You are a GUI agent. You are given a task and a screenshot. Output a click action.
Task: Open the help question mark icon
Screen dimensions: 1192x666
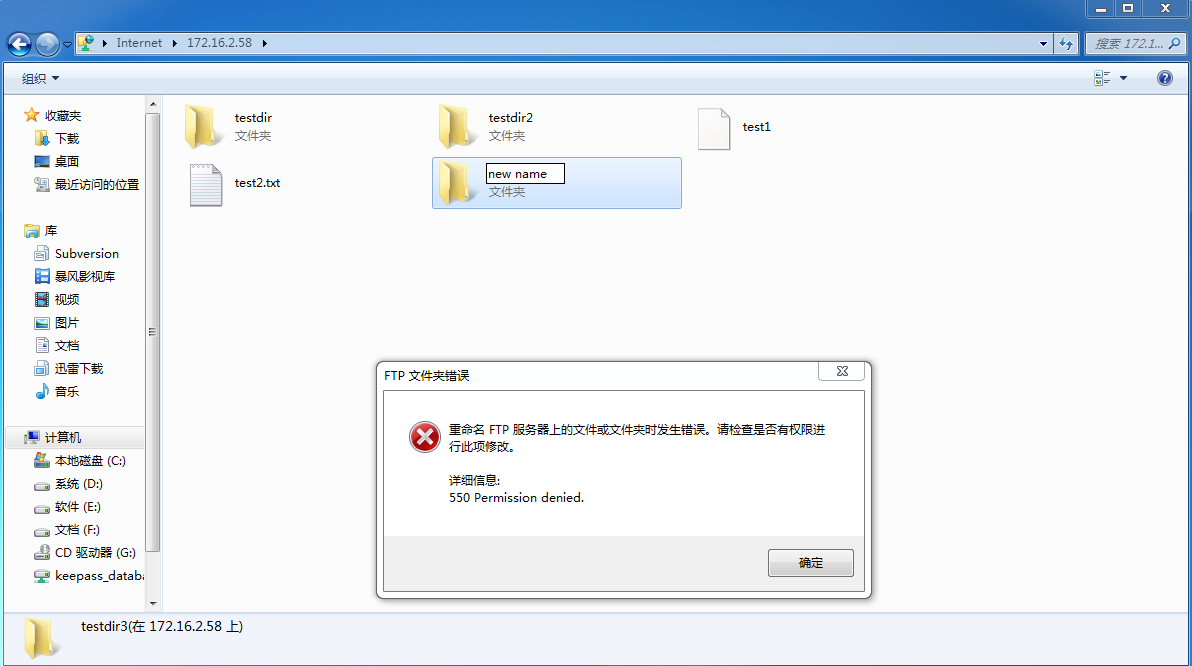(1165, 78)
